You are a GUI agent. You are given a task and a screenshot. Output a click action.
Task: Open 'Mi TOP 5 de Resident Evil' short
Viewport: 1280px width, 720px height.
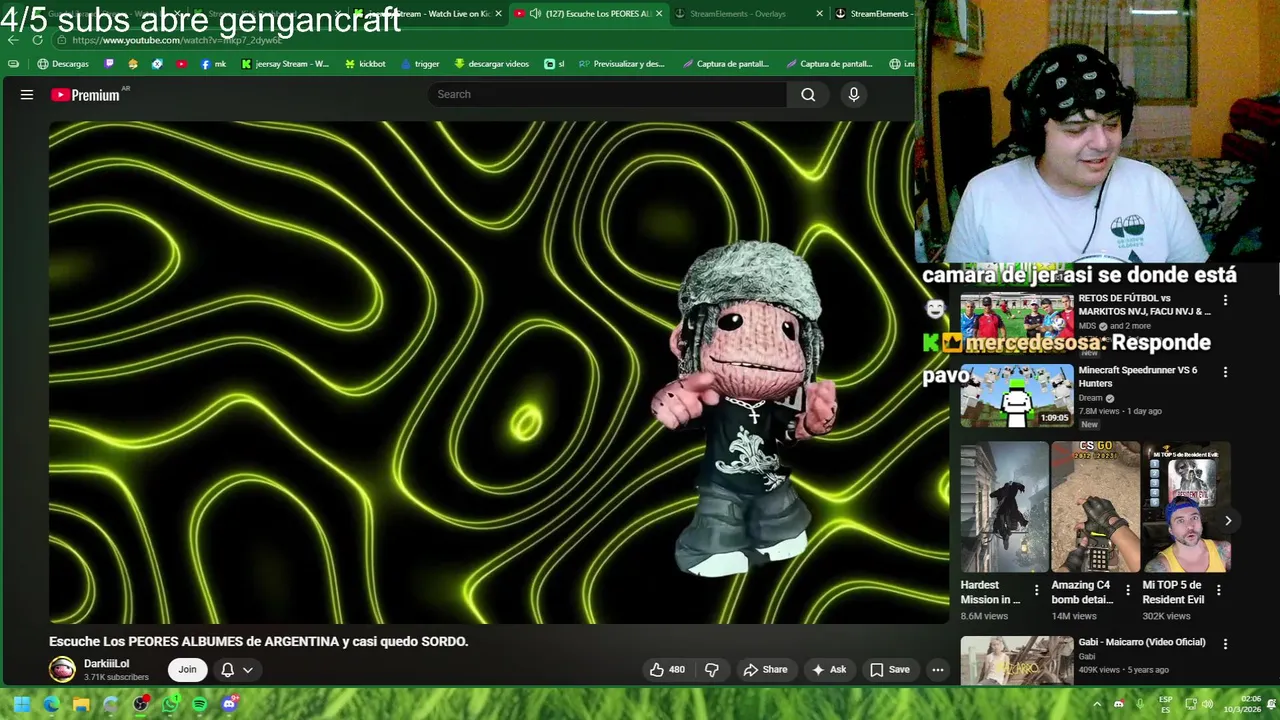[1186, 507]
